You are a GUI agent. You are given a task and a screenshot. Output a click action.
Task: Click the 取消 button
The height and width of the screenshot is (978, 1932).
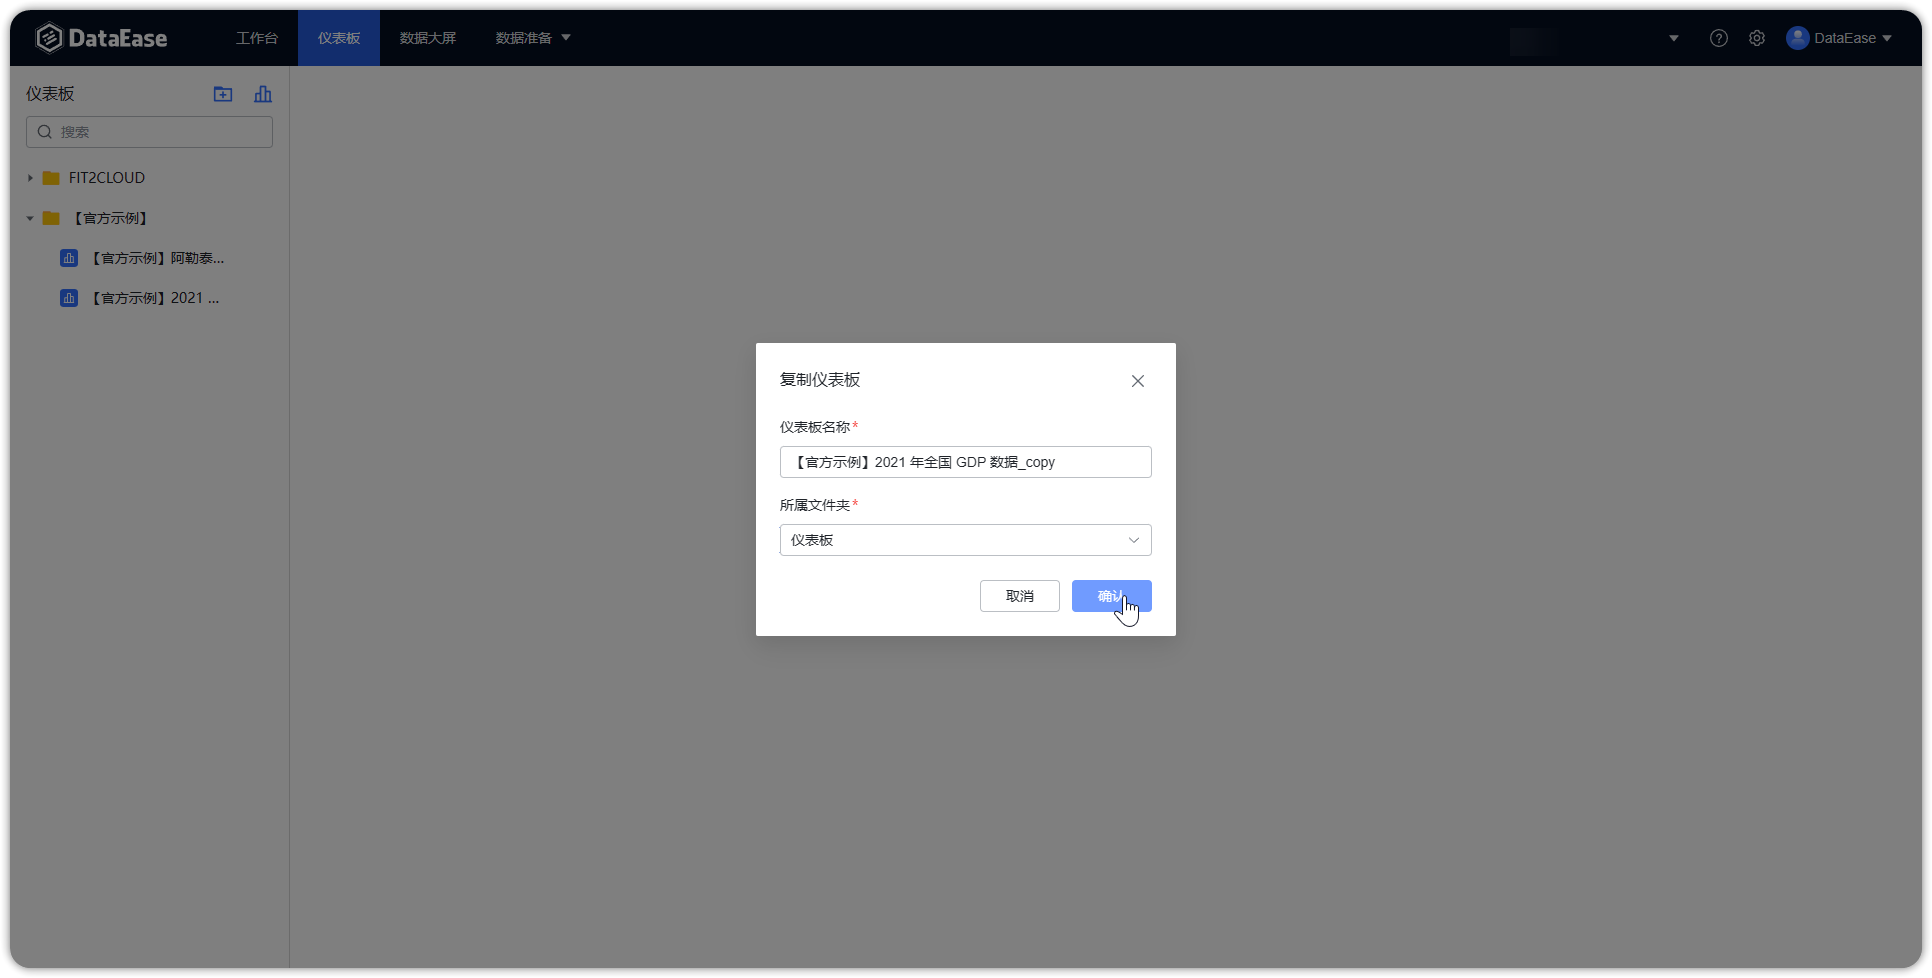click(x=1019, y=596)
